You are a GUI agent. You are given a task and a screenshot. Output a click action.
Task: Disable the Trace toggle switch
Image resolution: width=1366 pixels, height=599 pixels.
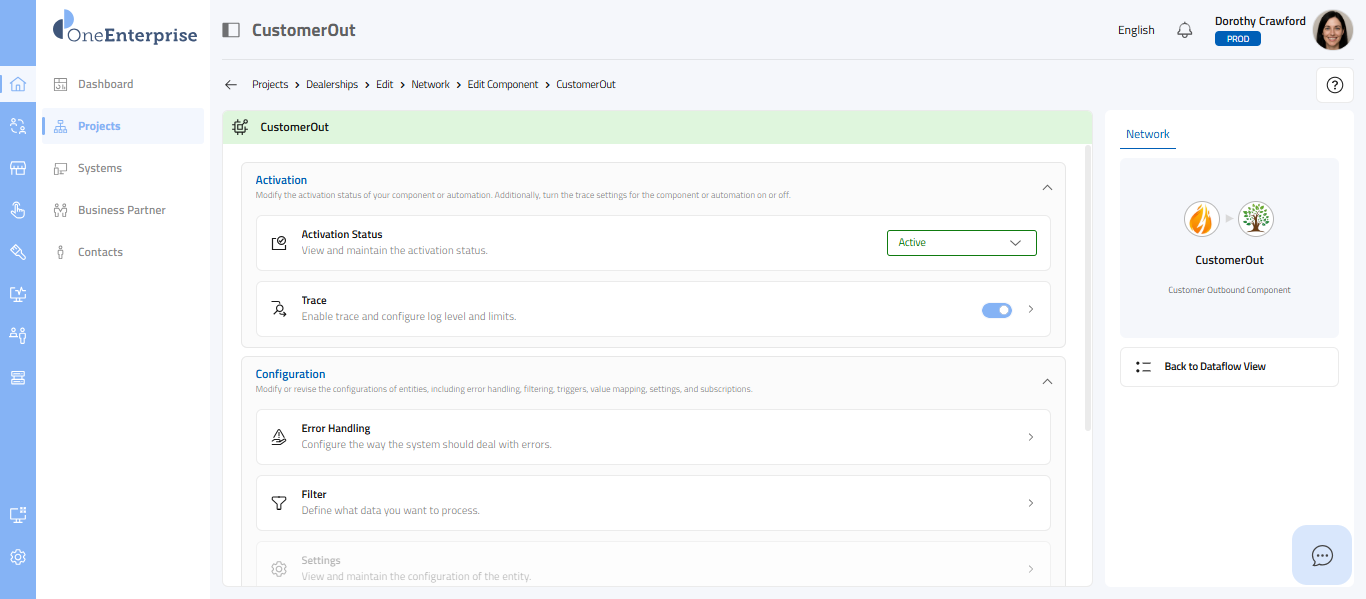click(997, 310)
